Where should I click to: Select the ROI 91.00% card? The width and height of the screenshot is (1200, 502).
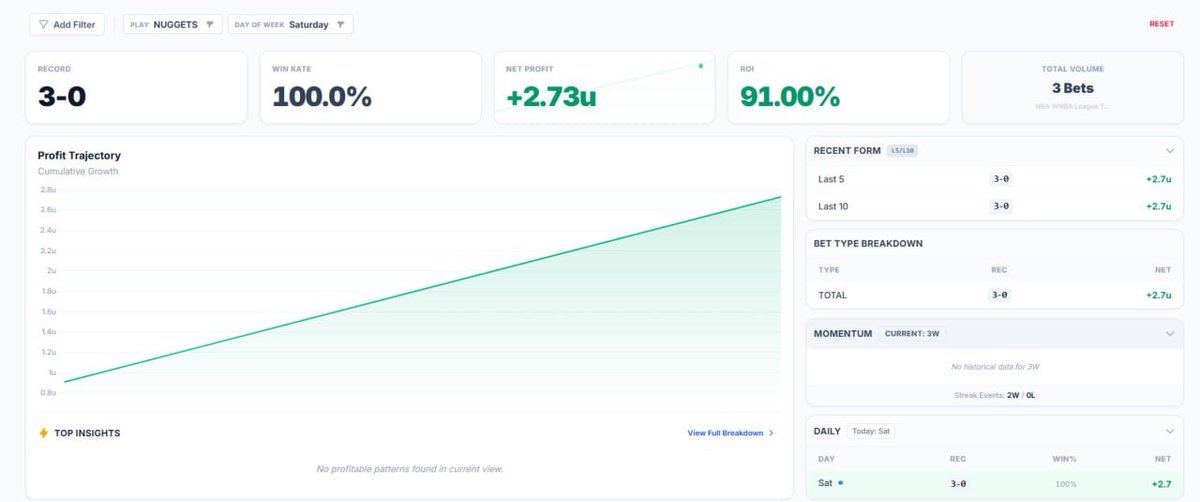838,88
